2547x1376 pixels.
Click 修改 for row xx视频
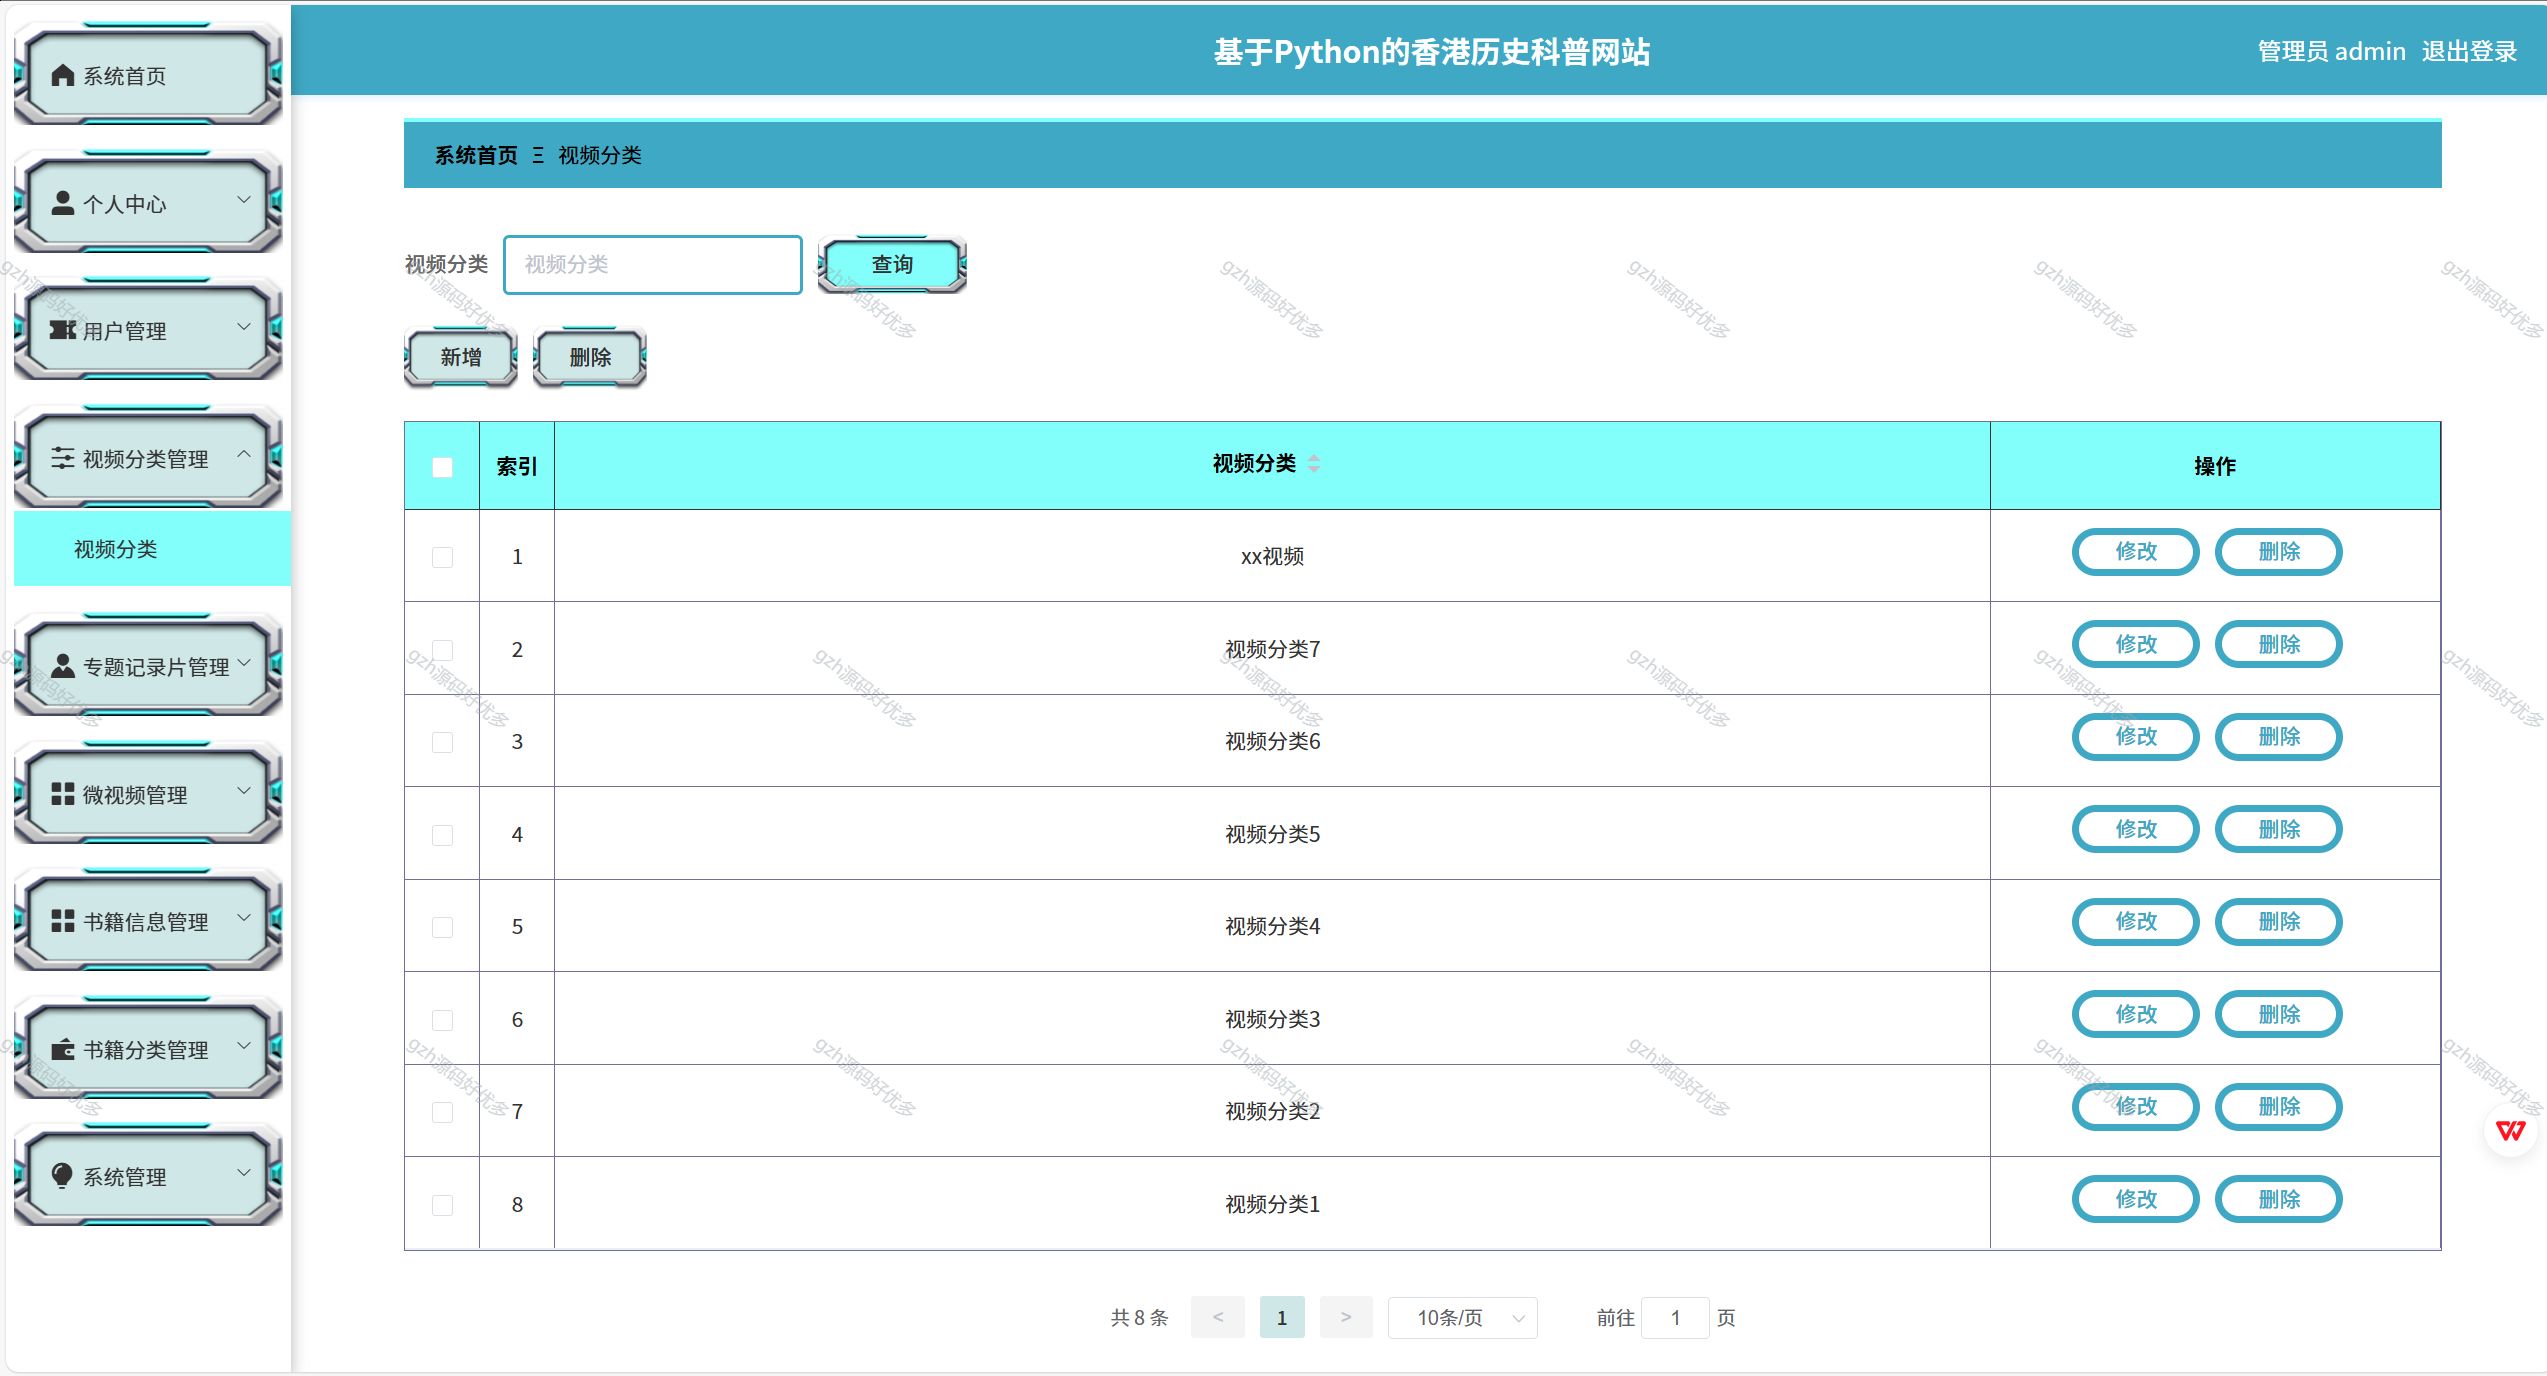(2136, 552)
